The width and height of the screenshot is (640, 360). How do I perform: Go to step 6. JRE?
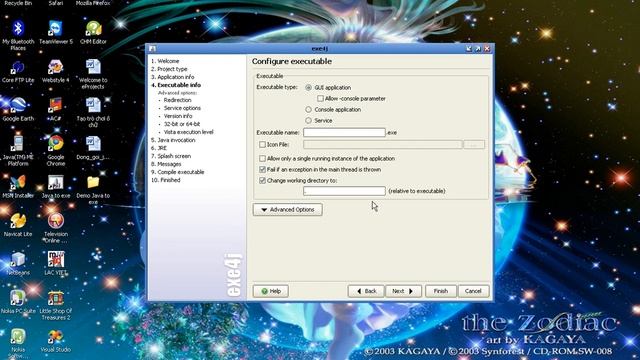click(x=159, y=148)
